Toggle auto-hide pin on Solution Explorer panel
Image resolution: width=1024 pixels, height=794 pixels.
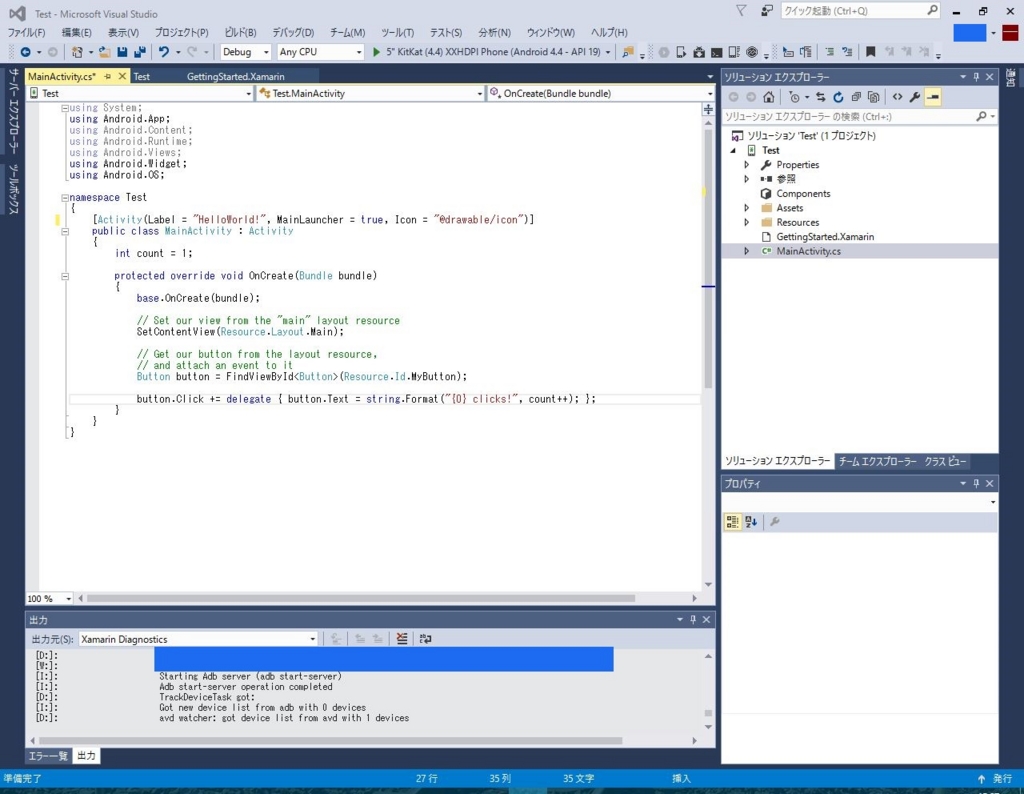click(x=976, y=77)
